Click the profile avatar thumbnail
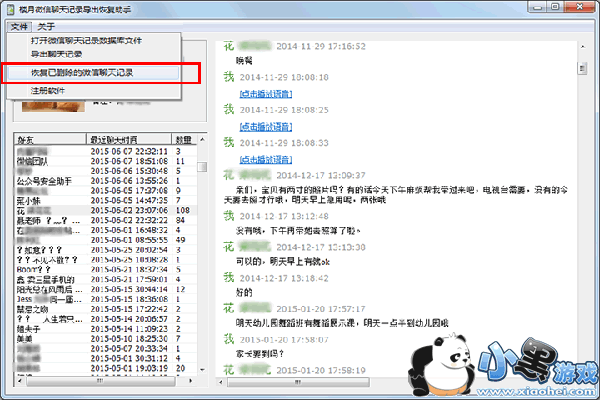600x400 pixels. coord(53,106)
